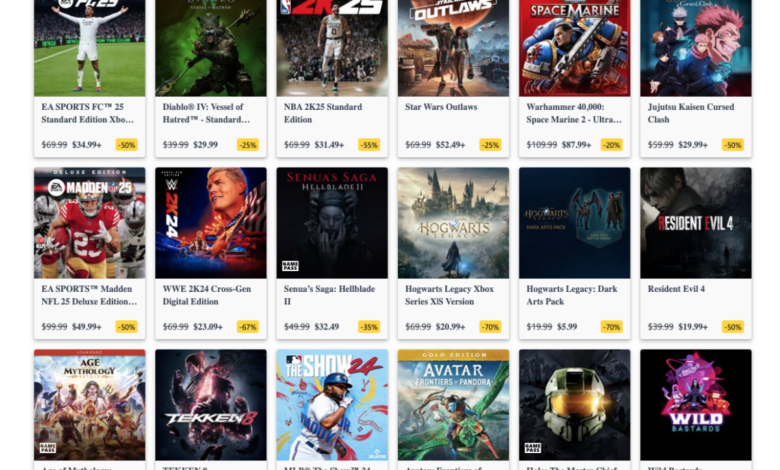Click the Diablo IV Vessel of Hatred title
Image resolution: width=780 pixels, height=470 pixels.
coord(206,113)
